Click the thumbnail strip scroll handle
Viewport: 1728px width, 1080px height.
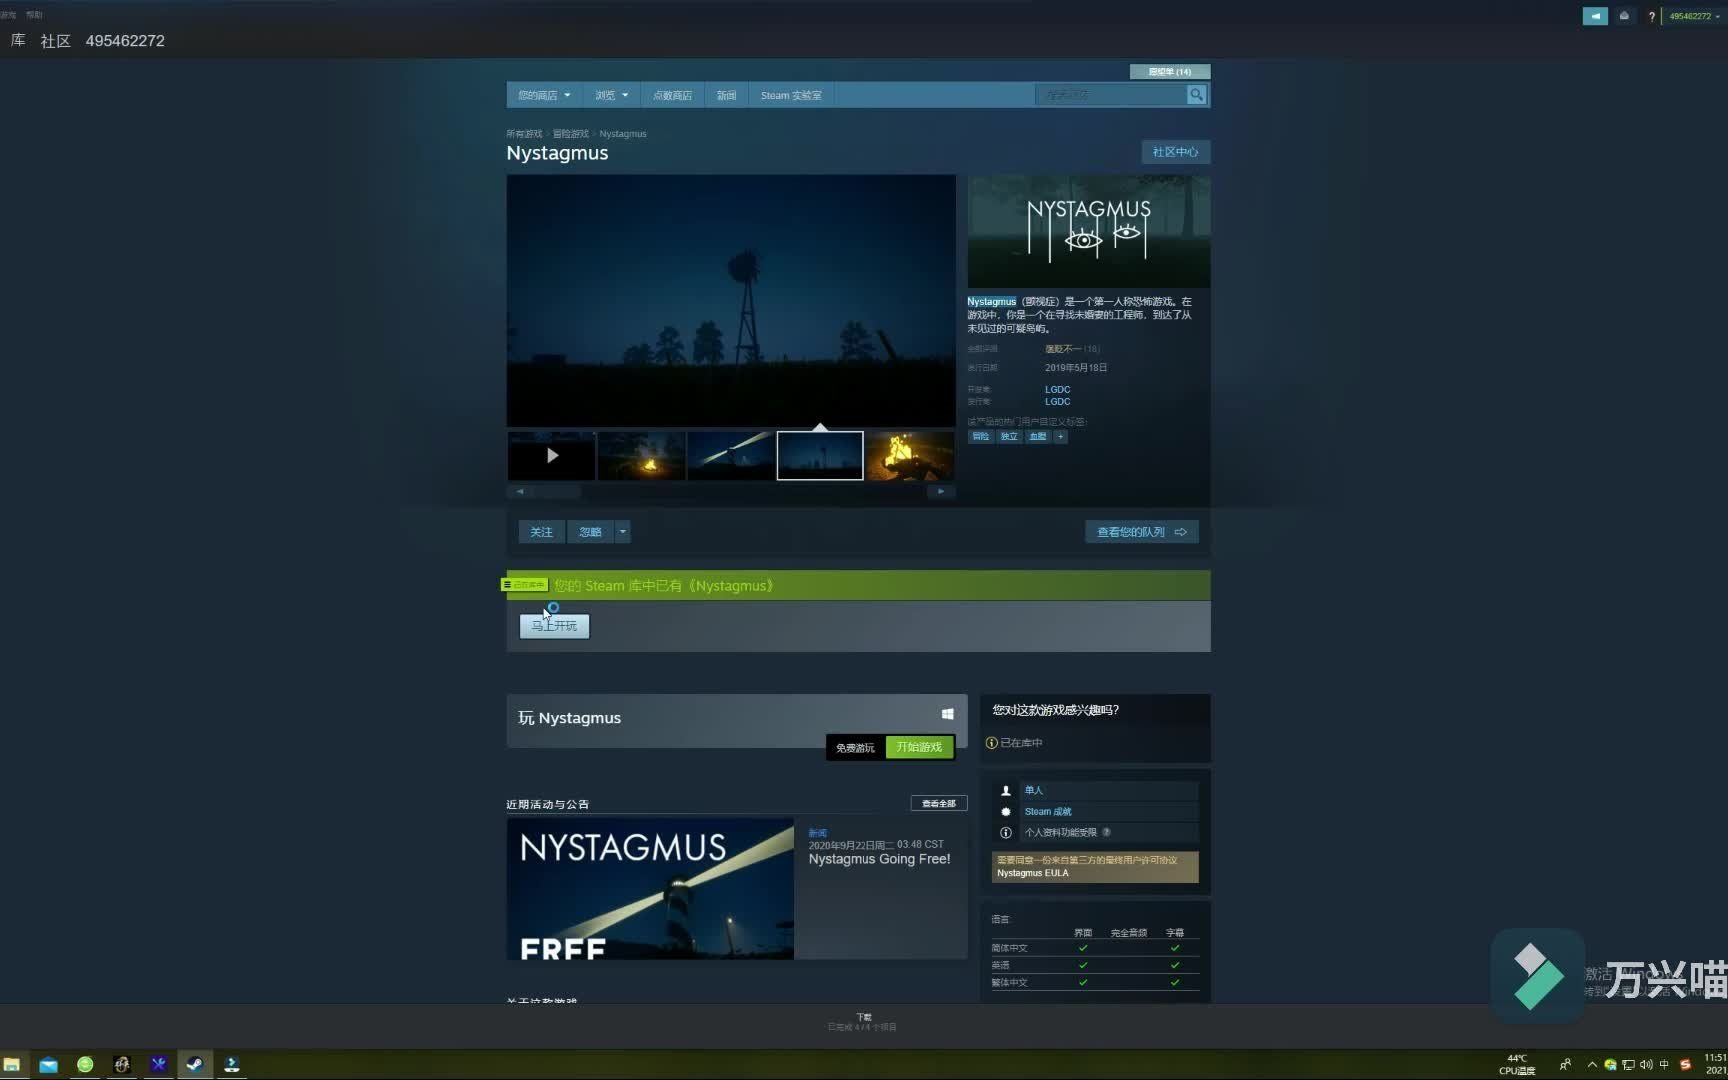(x=556, y=492)
